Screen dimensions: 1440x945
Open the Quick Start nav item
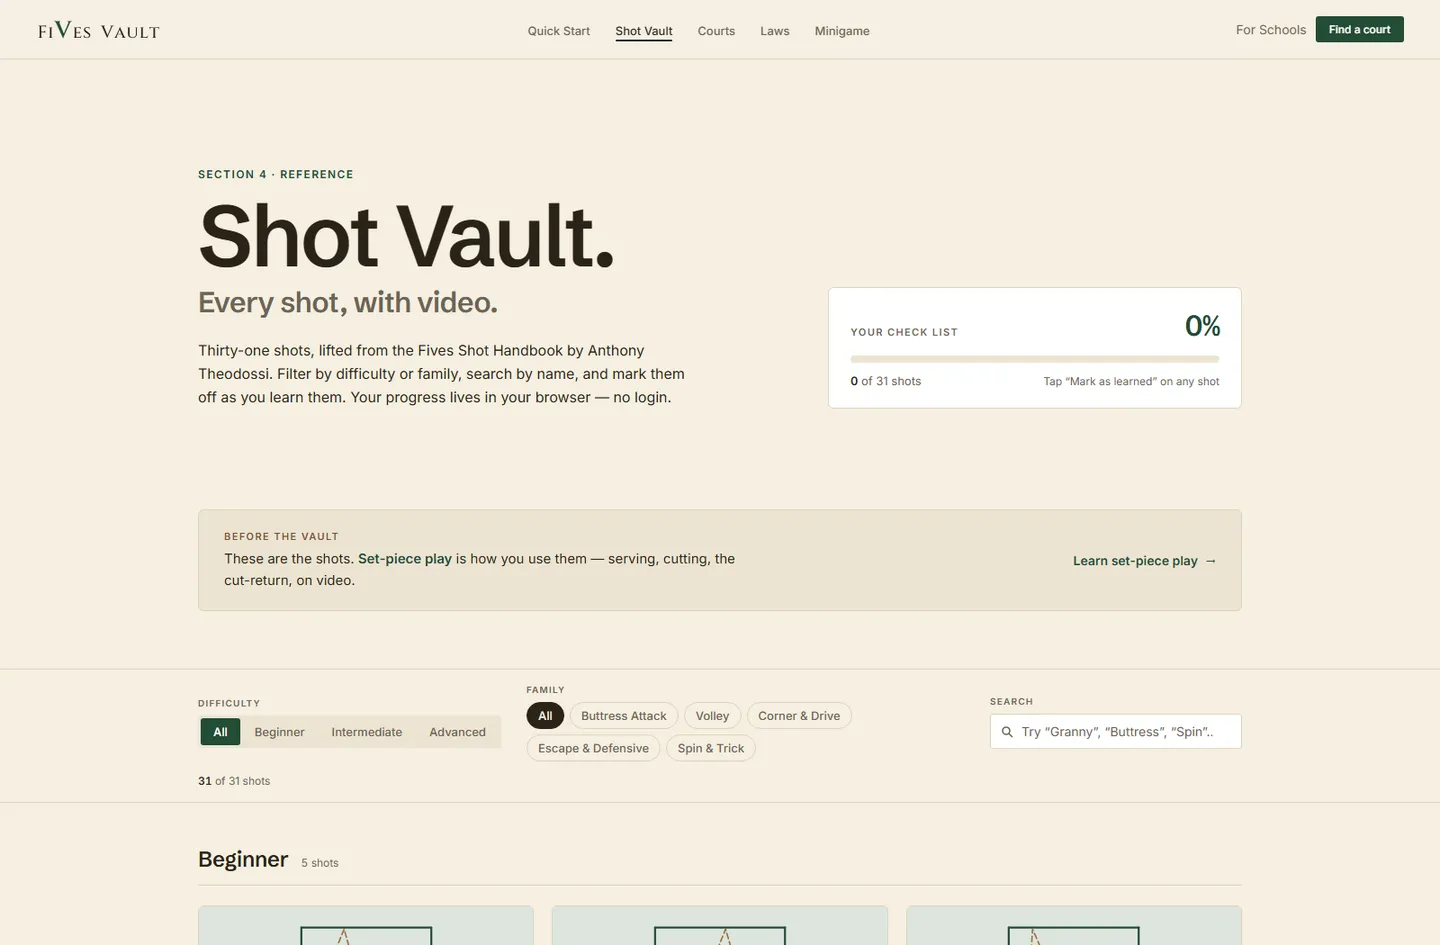point(559,31)
